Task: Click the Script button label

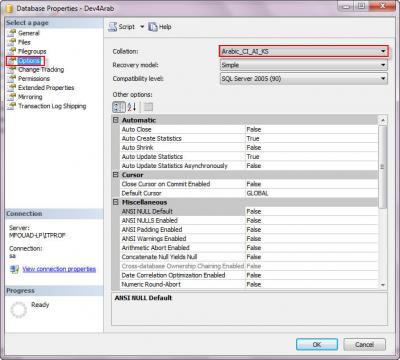Action: click(126, 27)
